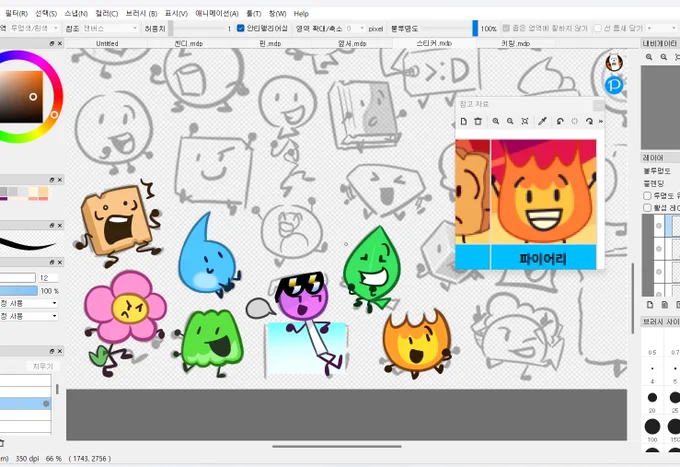Open the 선택(S) menu

pyautogui.click(x=46, y=13)
